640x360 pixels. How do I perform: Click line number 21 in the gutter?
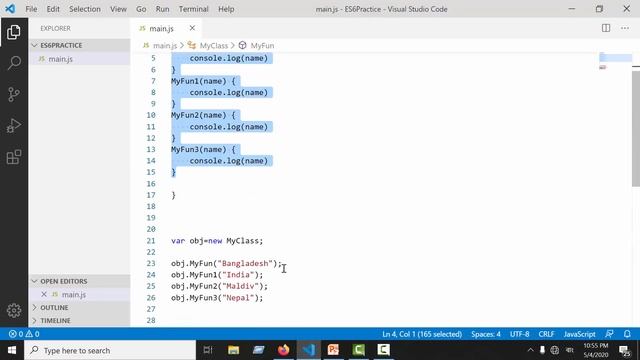pos(151,241)
